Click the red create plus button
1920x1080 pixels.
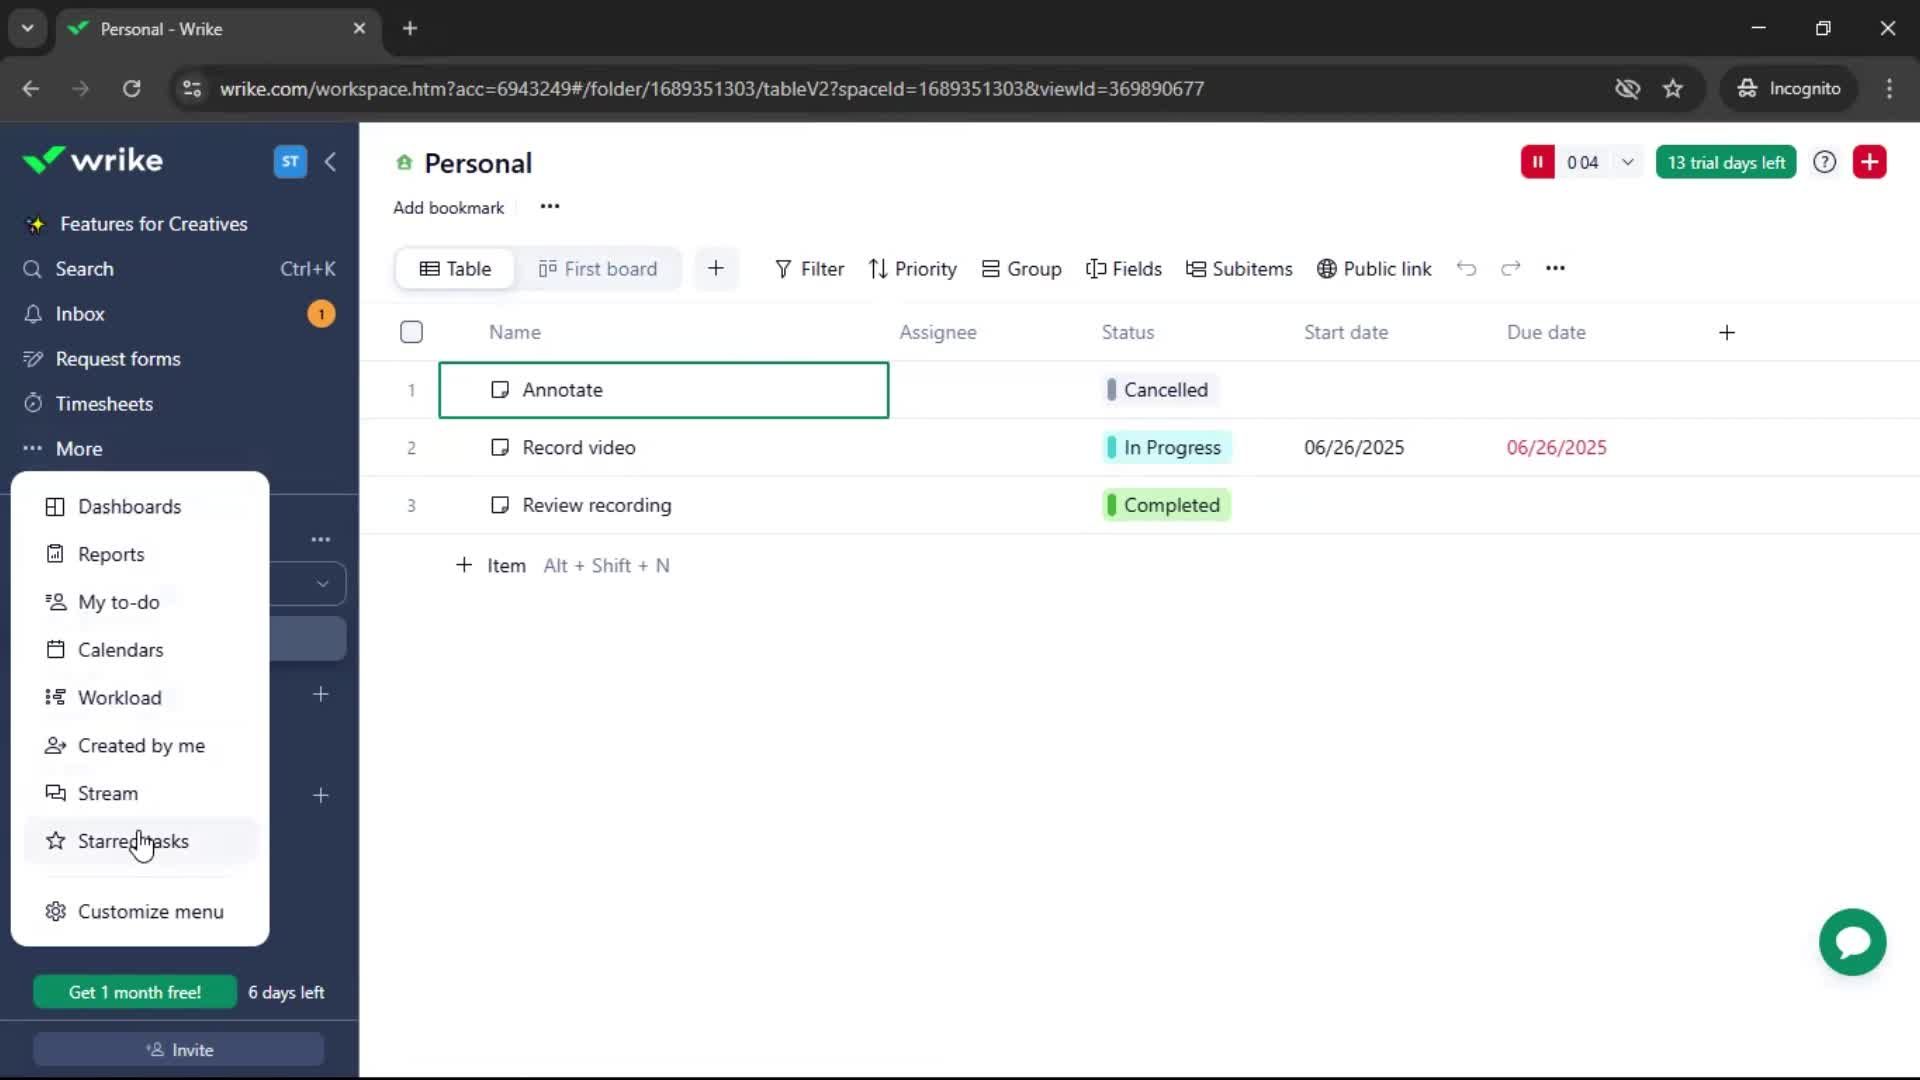click(x=1870, y=162)
